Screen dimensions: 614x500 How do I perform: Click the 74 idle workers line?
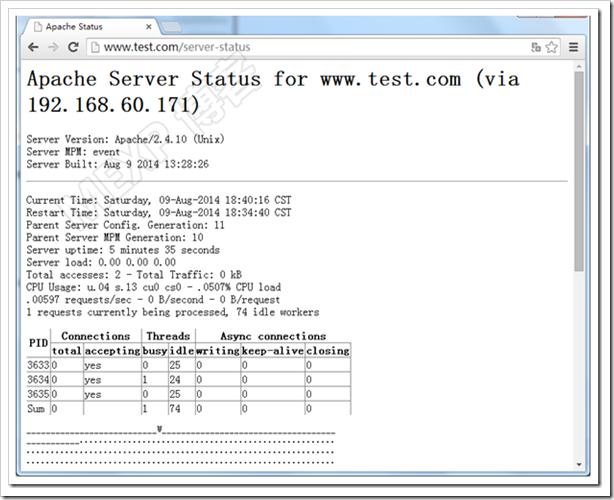tap(172, 312)
